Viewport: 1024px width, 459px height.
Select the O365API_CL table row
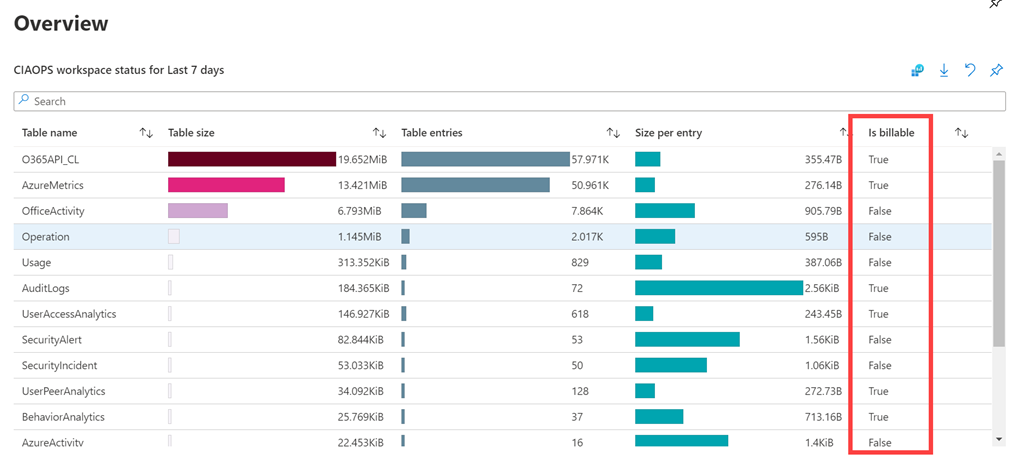tap(50, 159)
